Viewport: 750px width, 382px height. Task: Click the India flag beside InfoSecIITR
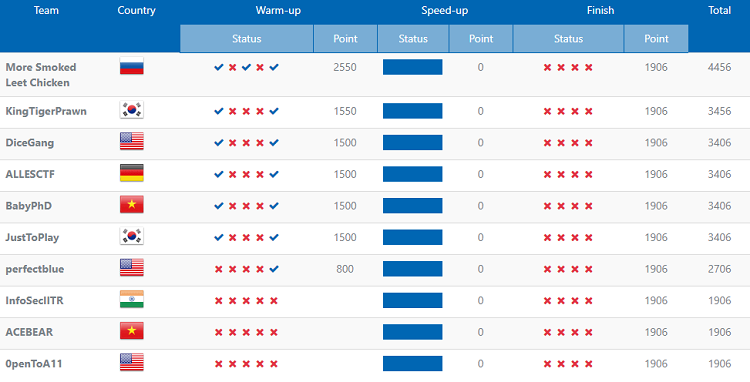[x=132, y=299]
